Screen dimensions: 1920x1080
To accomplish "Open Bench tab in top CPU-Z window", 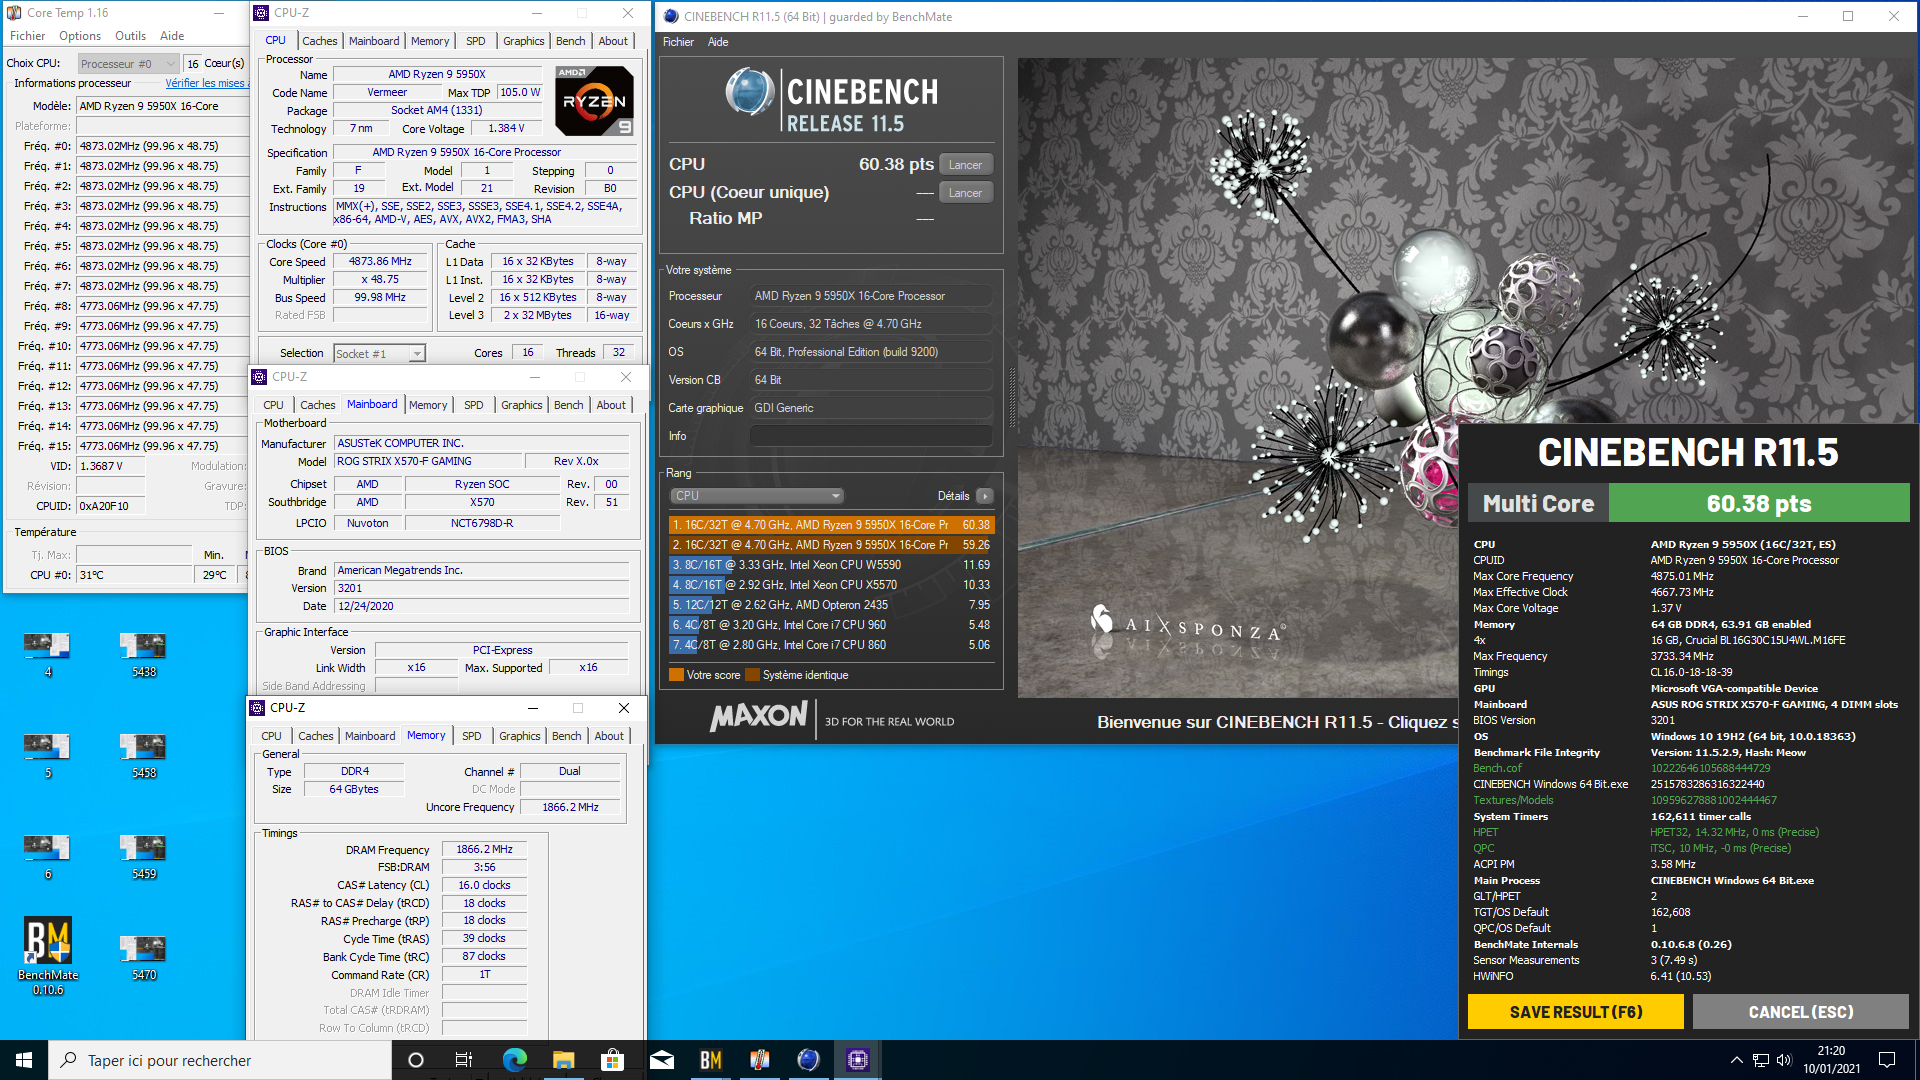I will tap(571, 41).
